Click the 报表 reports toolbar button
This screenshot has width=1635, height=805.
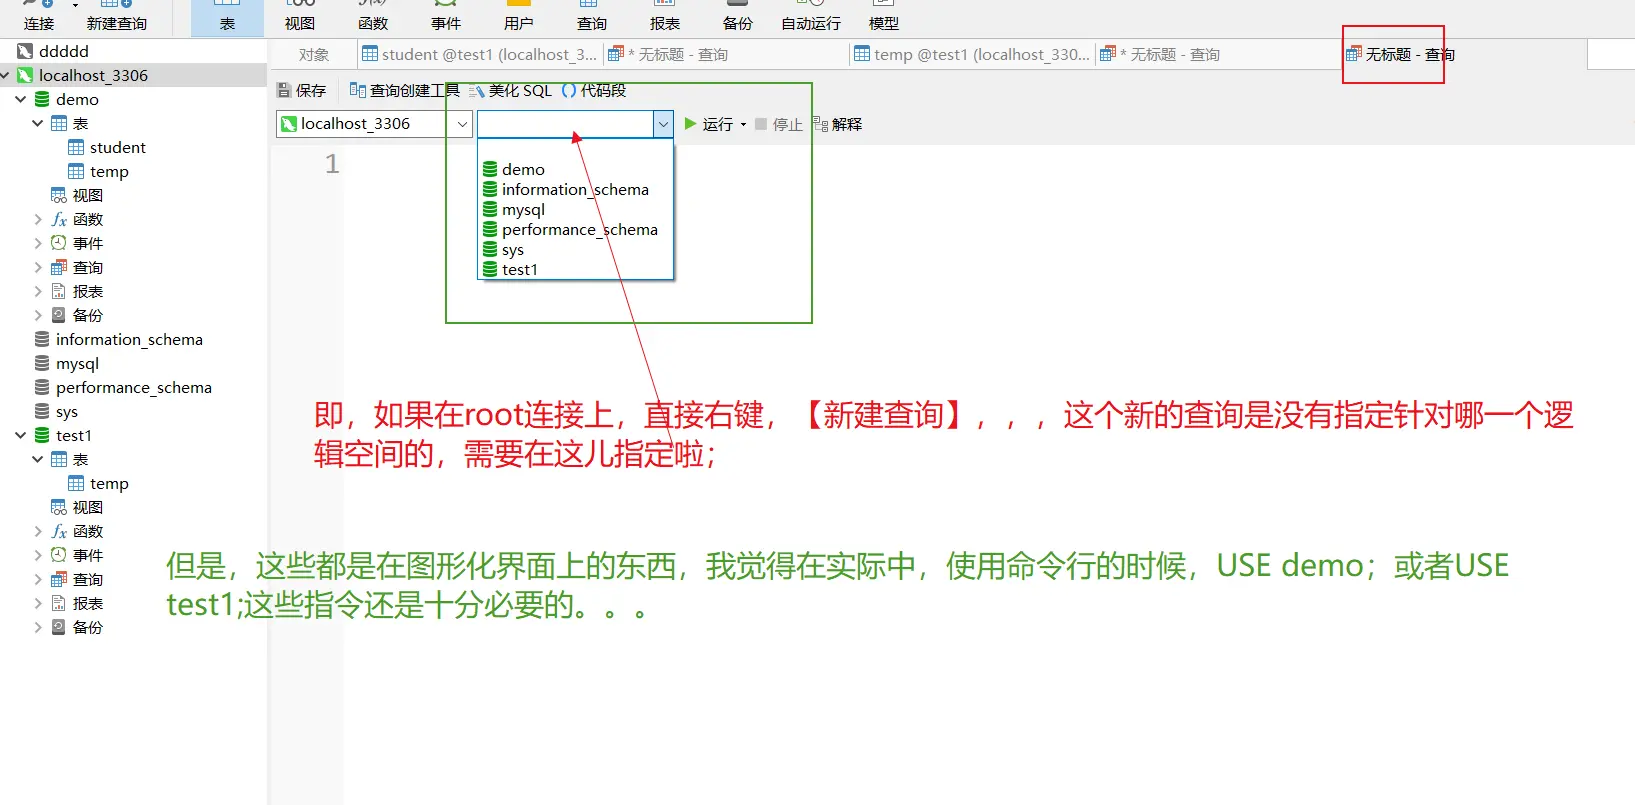665,17
